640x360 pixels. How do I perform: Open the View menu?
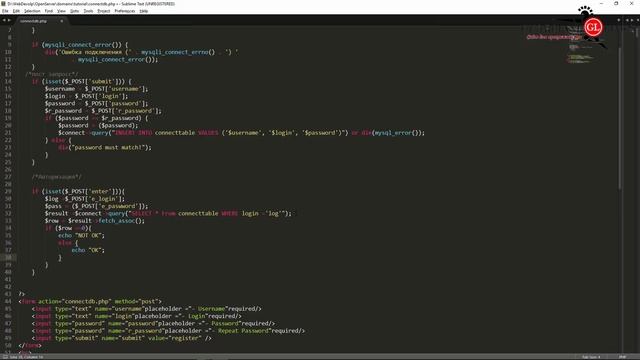tap(61, 11)
